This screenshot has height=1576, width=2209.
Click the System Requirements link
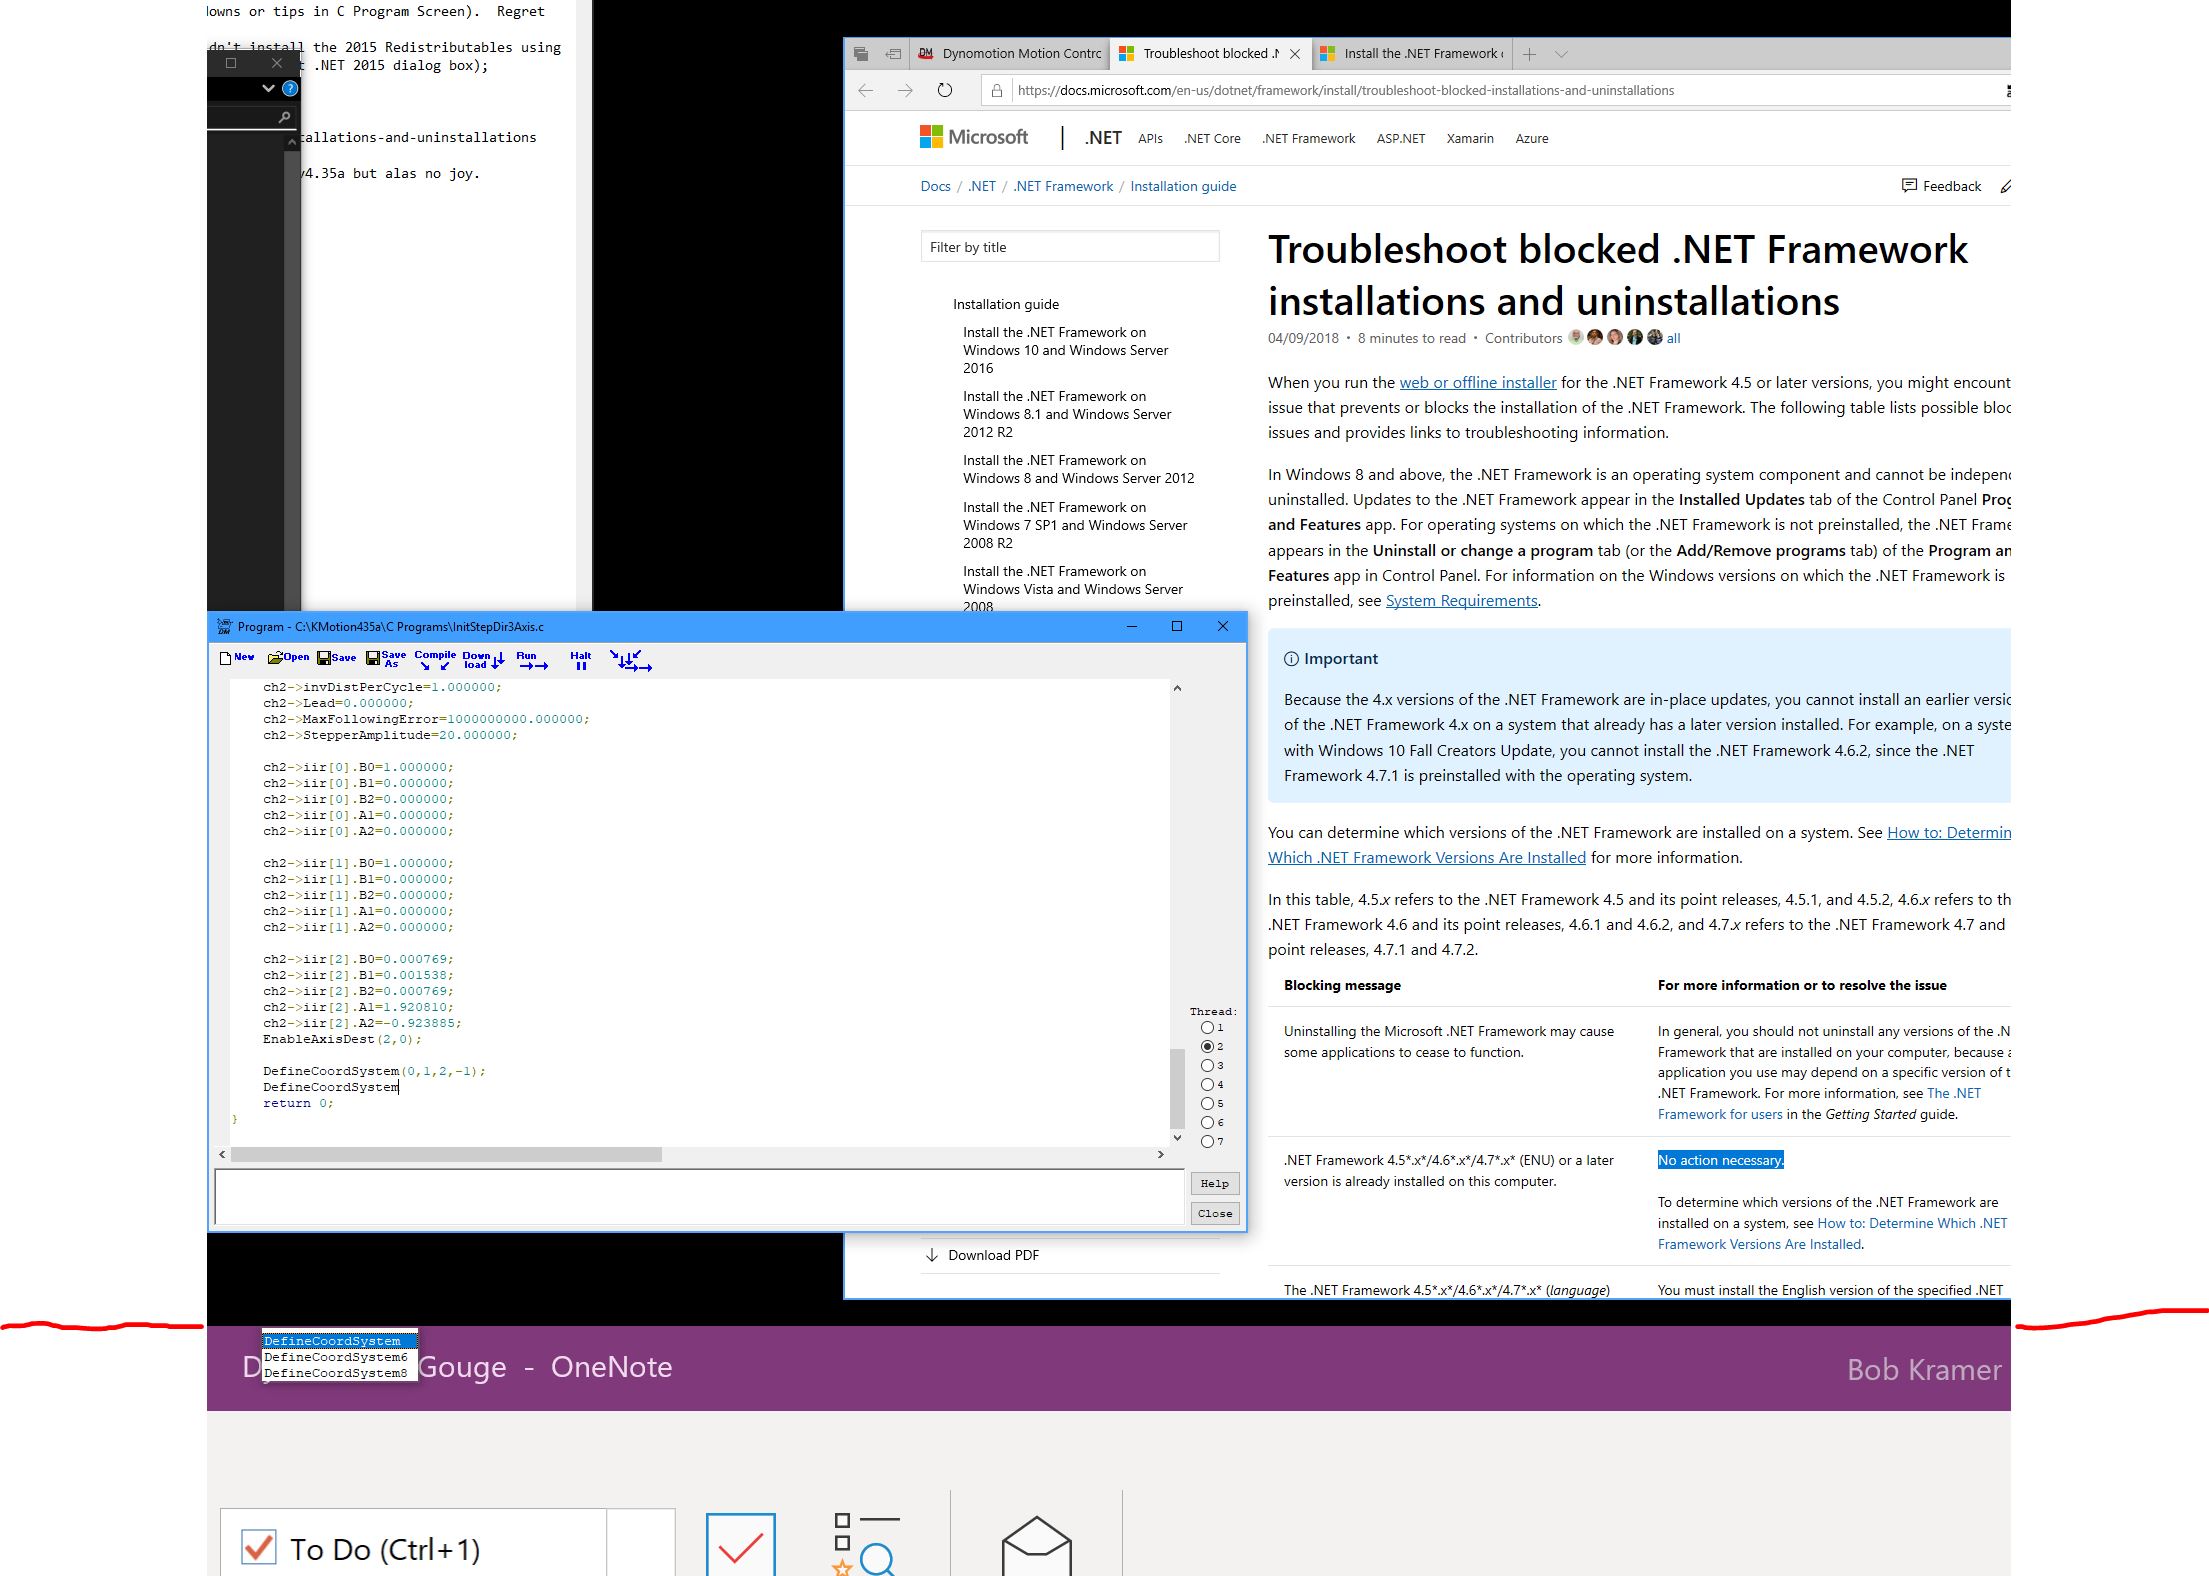[x=1461, y=601]
